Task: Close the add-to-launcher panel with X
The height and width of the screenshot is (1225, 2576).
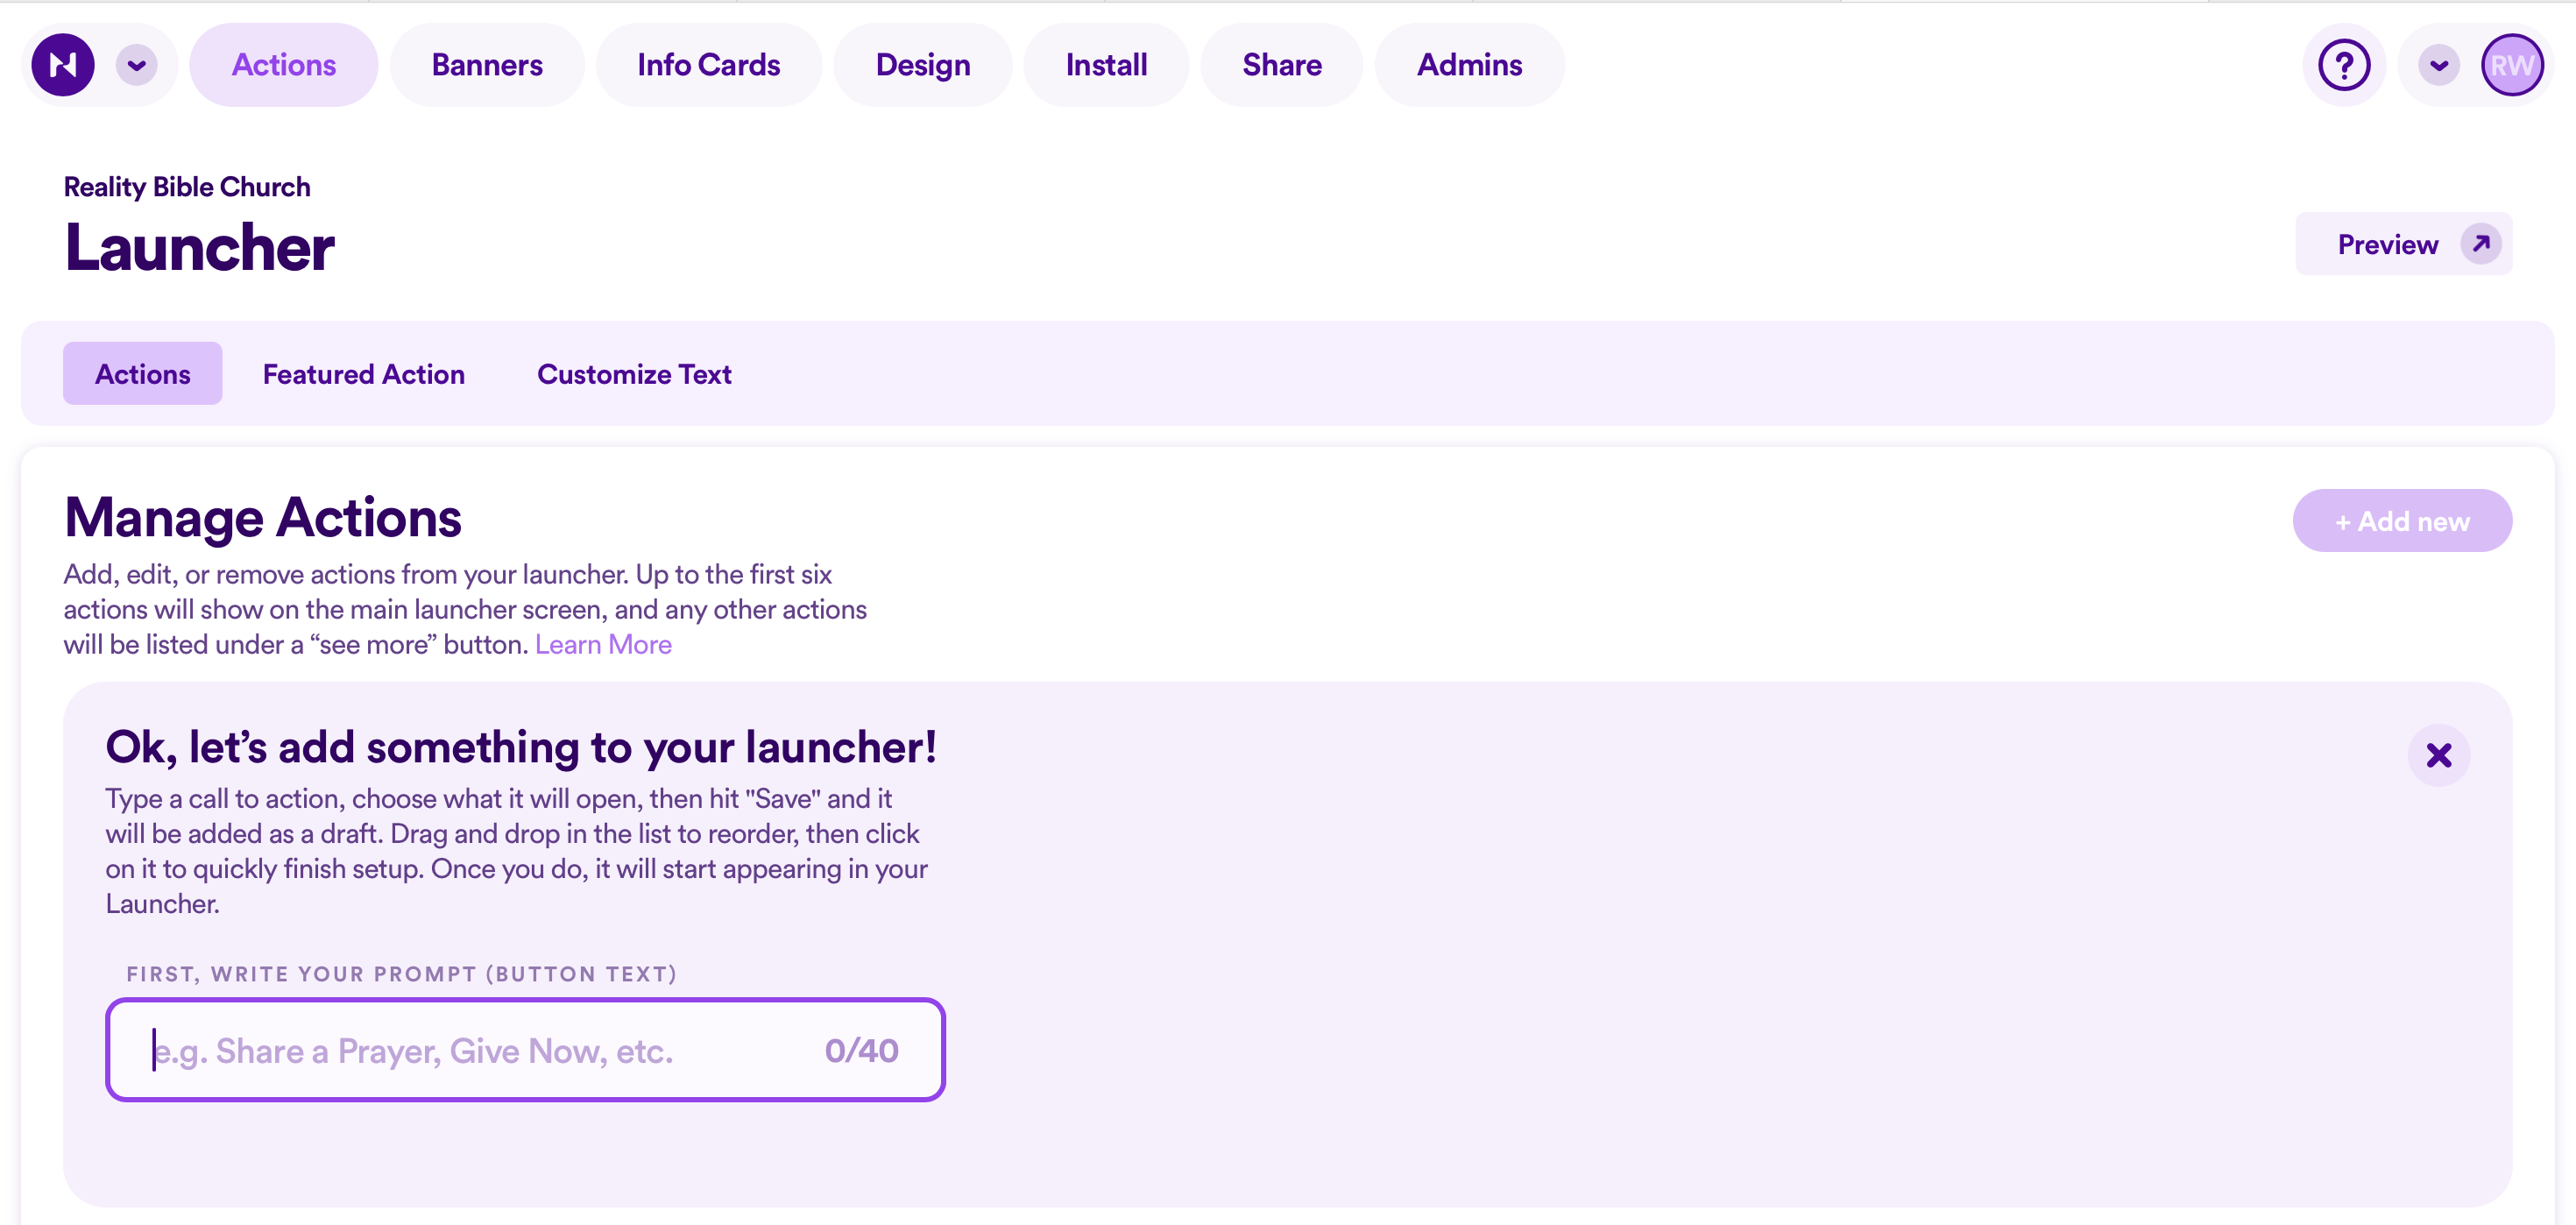Action: 2438,755
